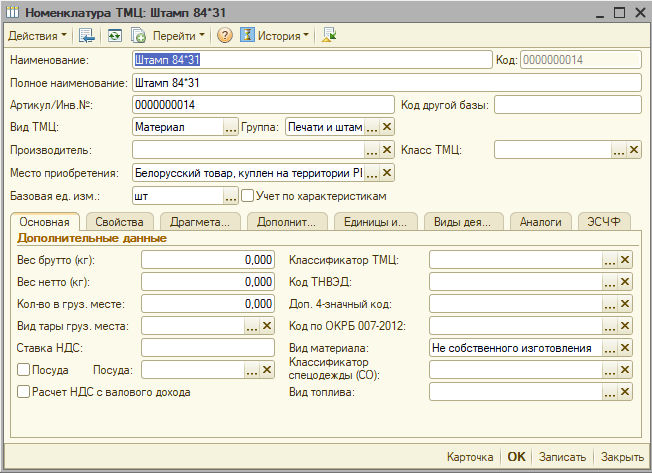Click the refresh icon in the toolbar
Viewport: 652px width, 473px height.
[x=115, y=35]
